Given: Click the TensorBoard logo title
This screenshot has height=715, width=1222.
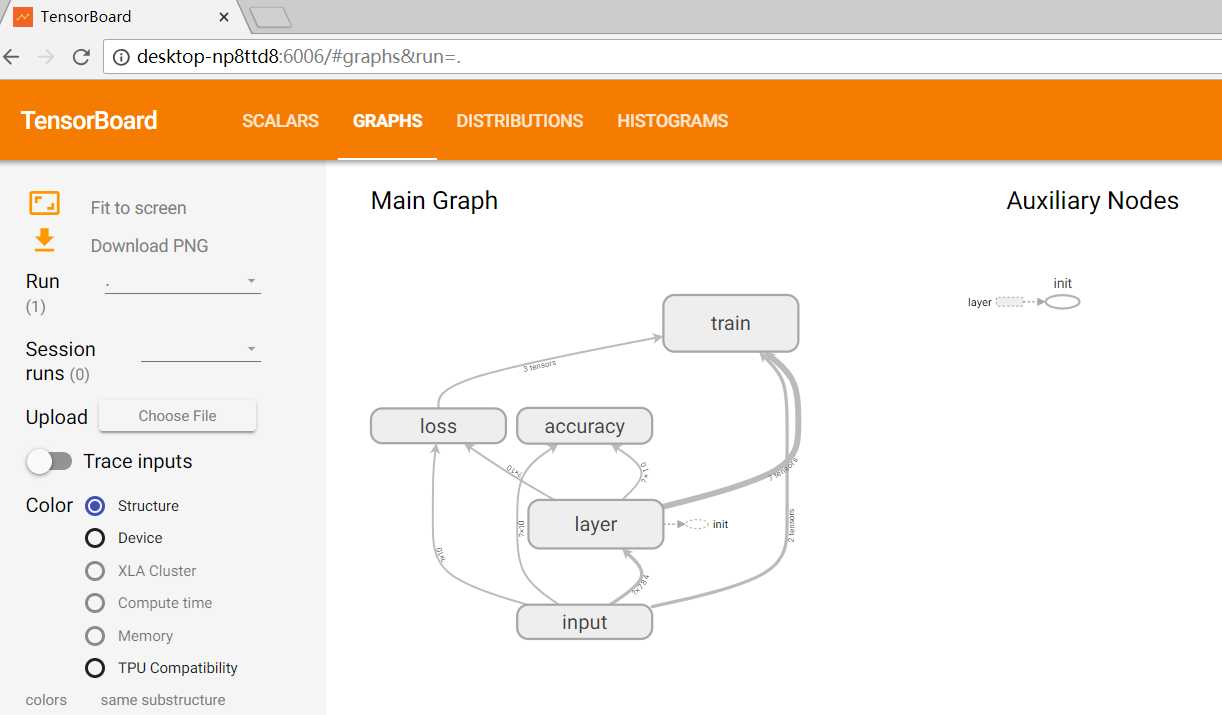Looking at the screenshot, I should 89,121.
